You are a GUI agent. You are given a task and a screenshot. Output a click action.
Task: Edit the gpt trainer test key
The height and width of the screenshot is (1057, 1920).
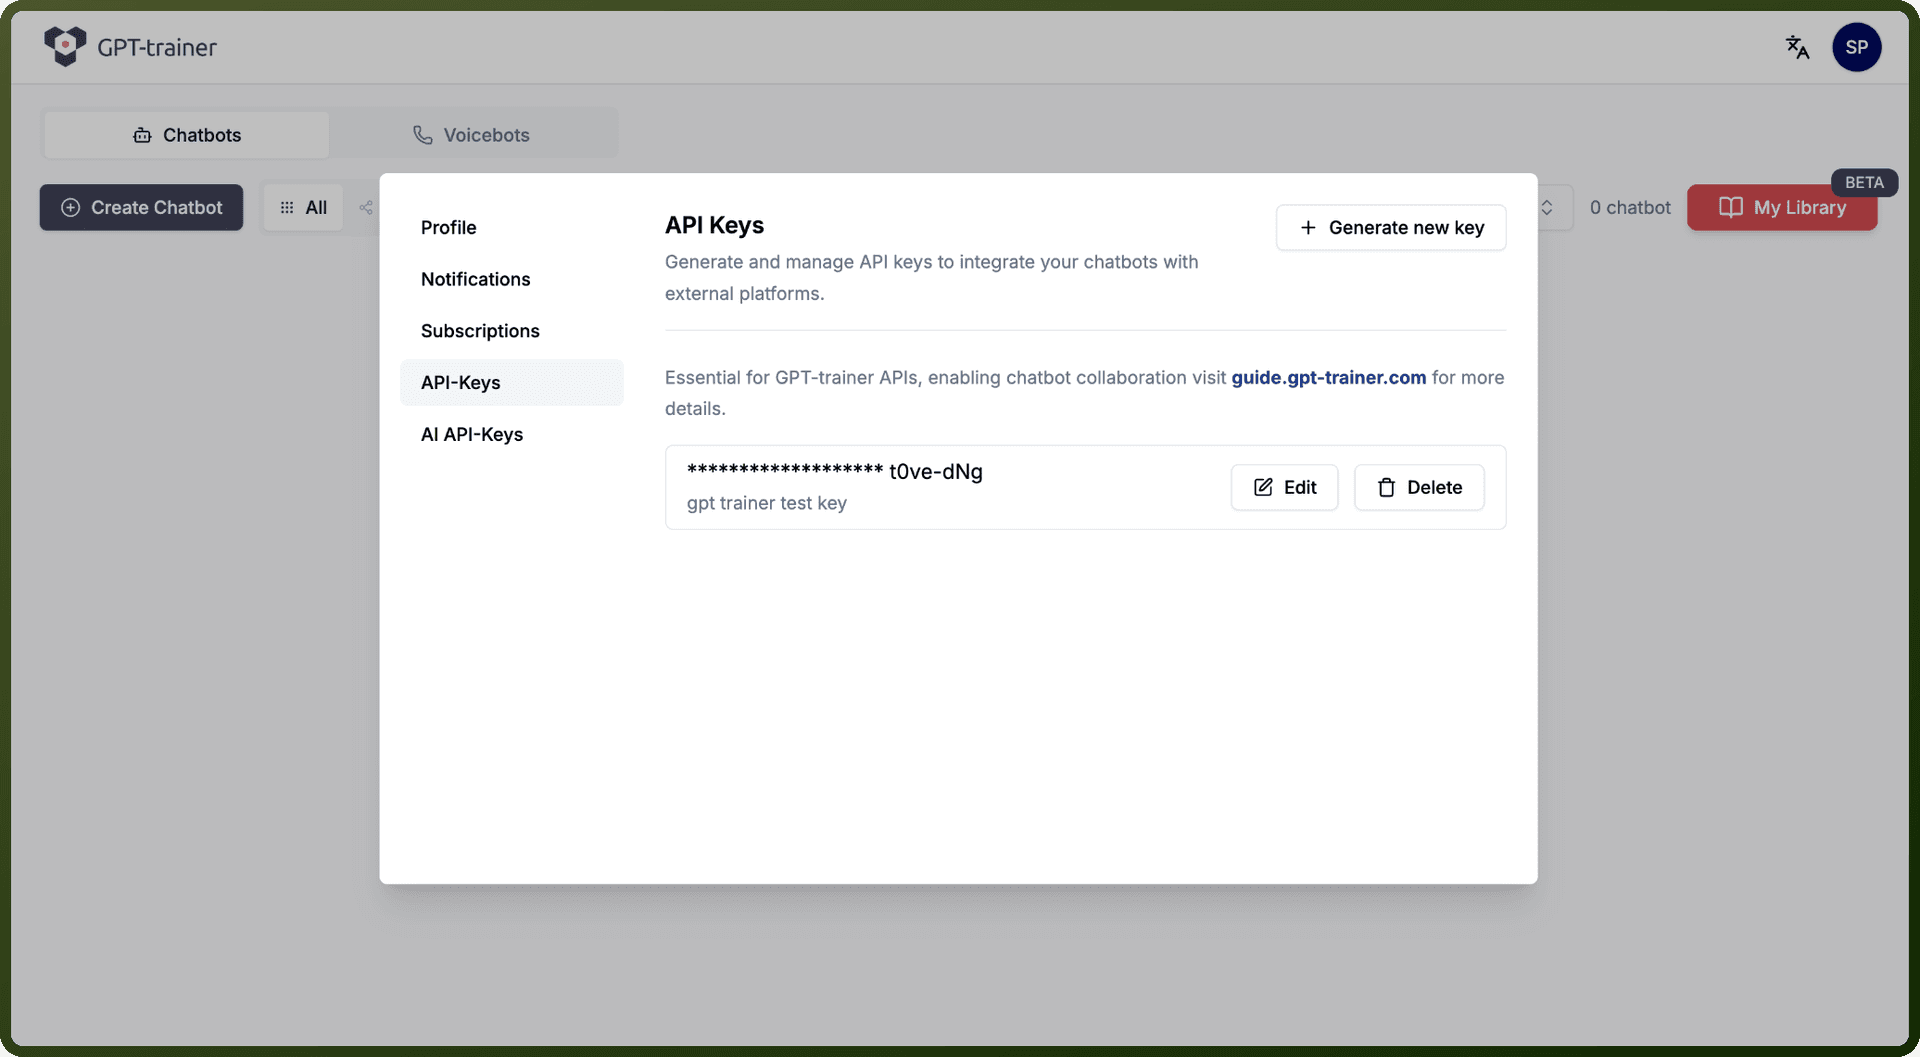[1284, 487]
